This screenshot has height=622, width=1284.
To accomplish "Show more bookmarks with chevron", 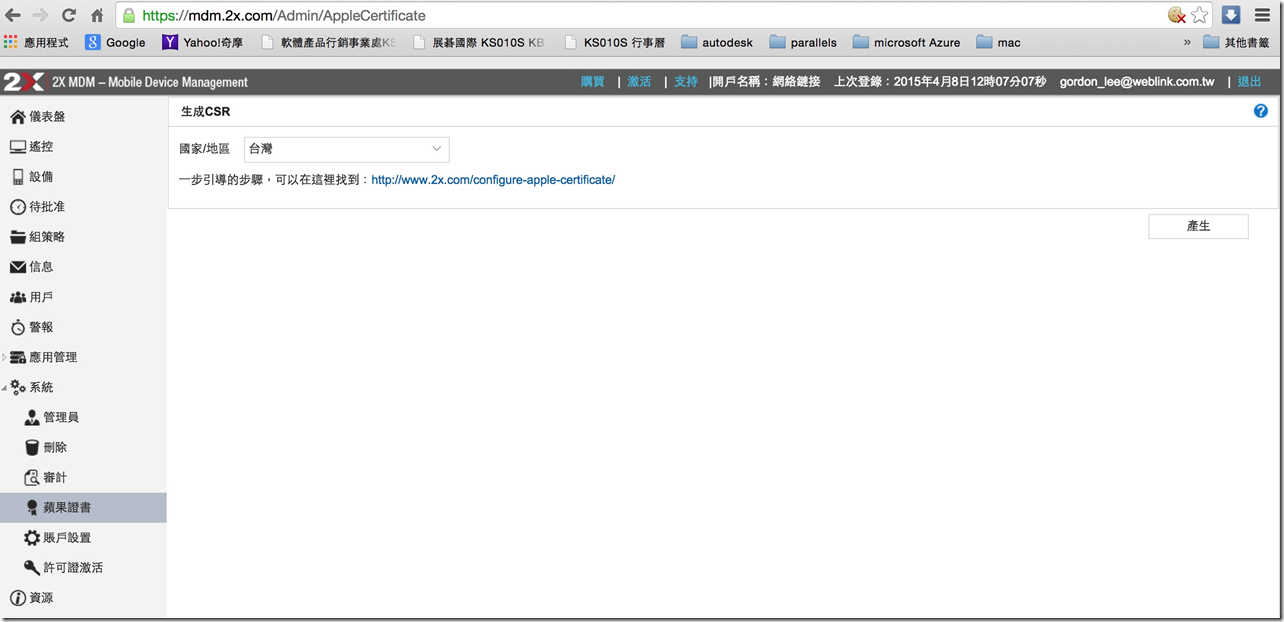I will (x=1188, y=43).
